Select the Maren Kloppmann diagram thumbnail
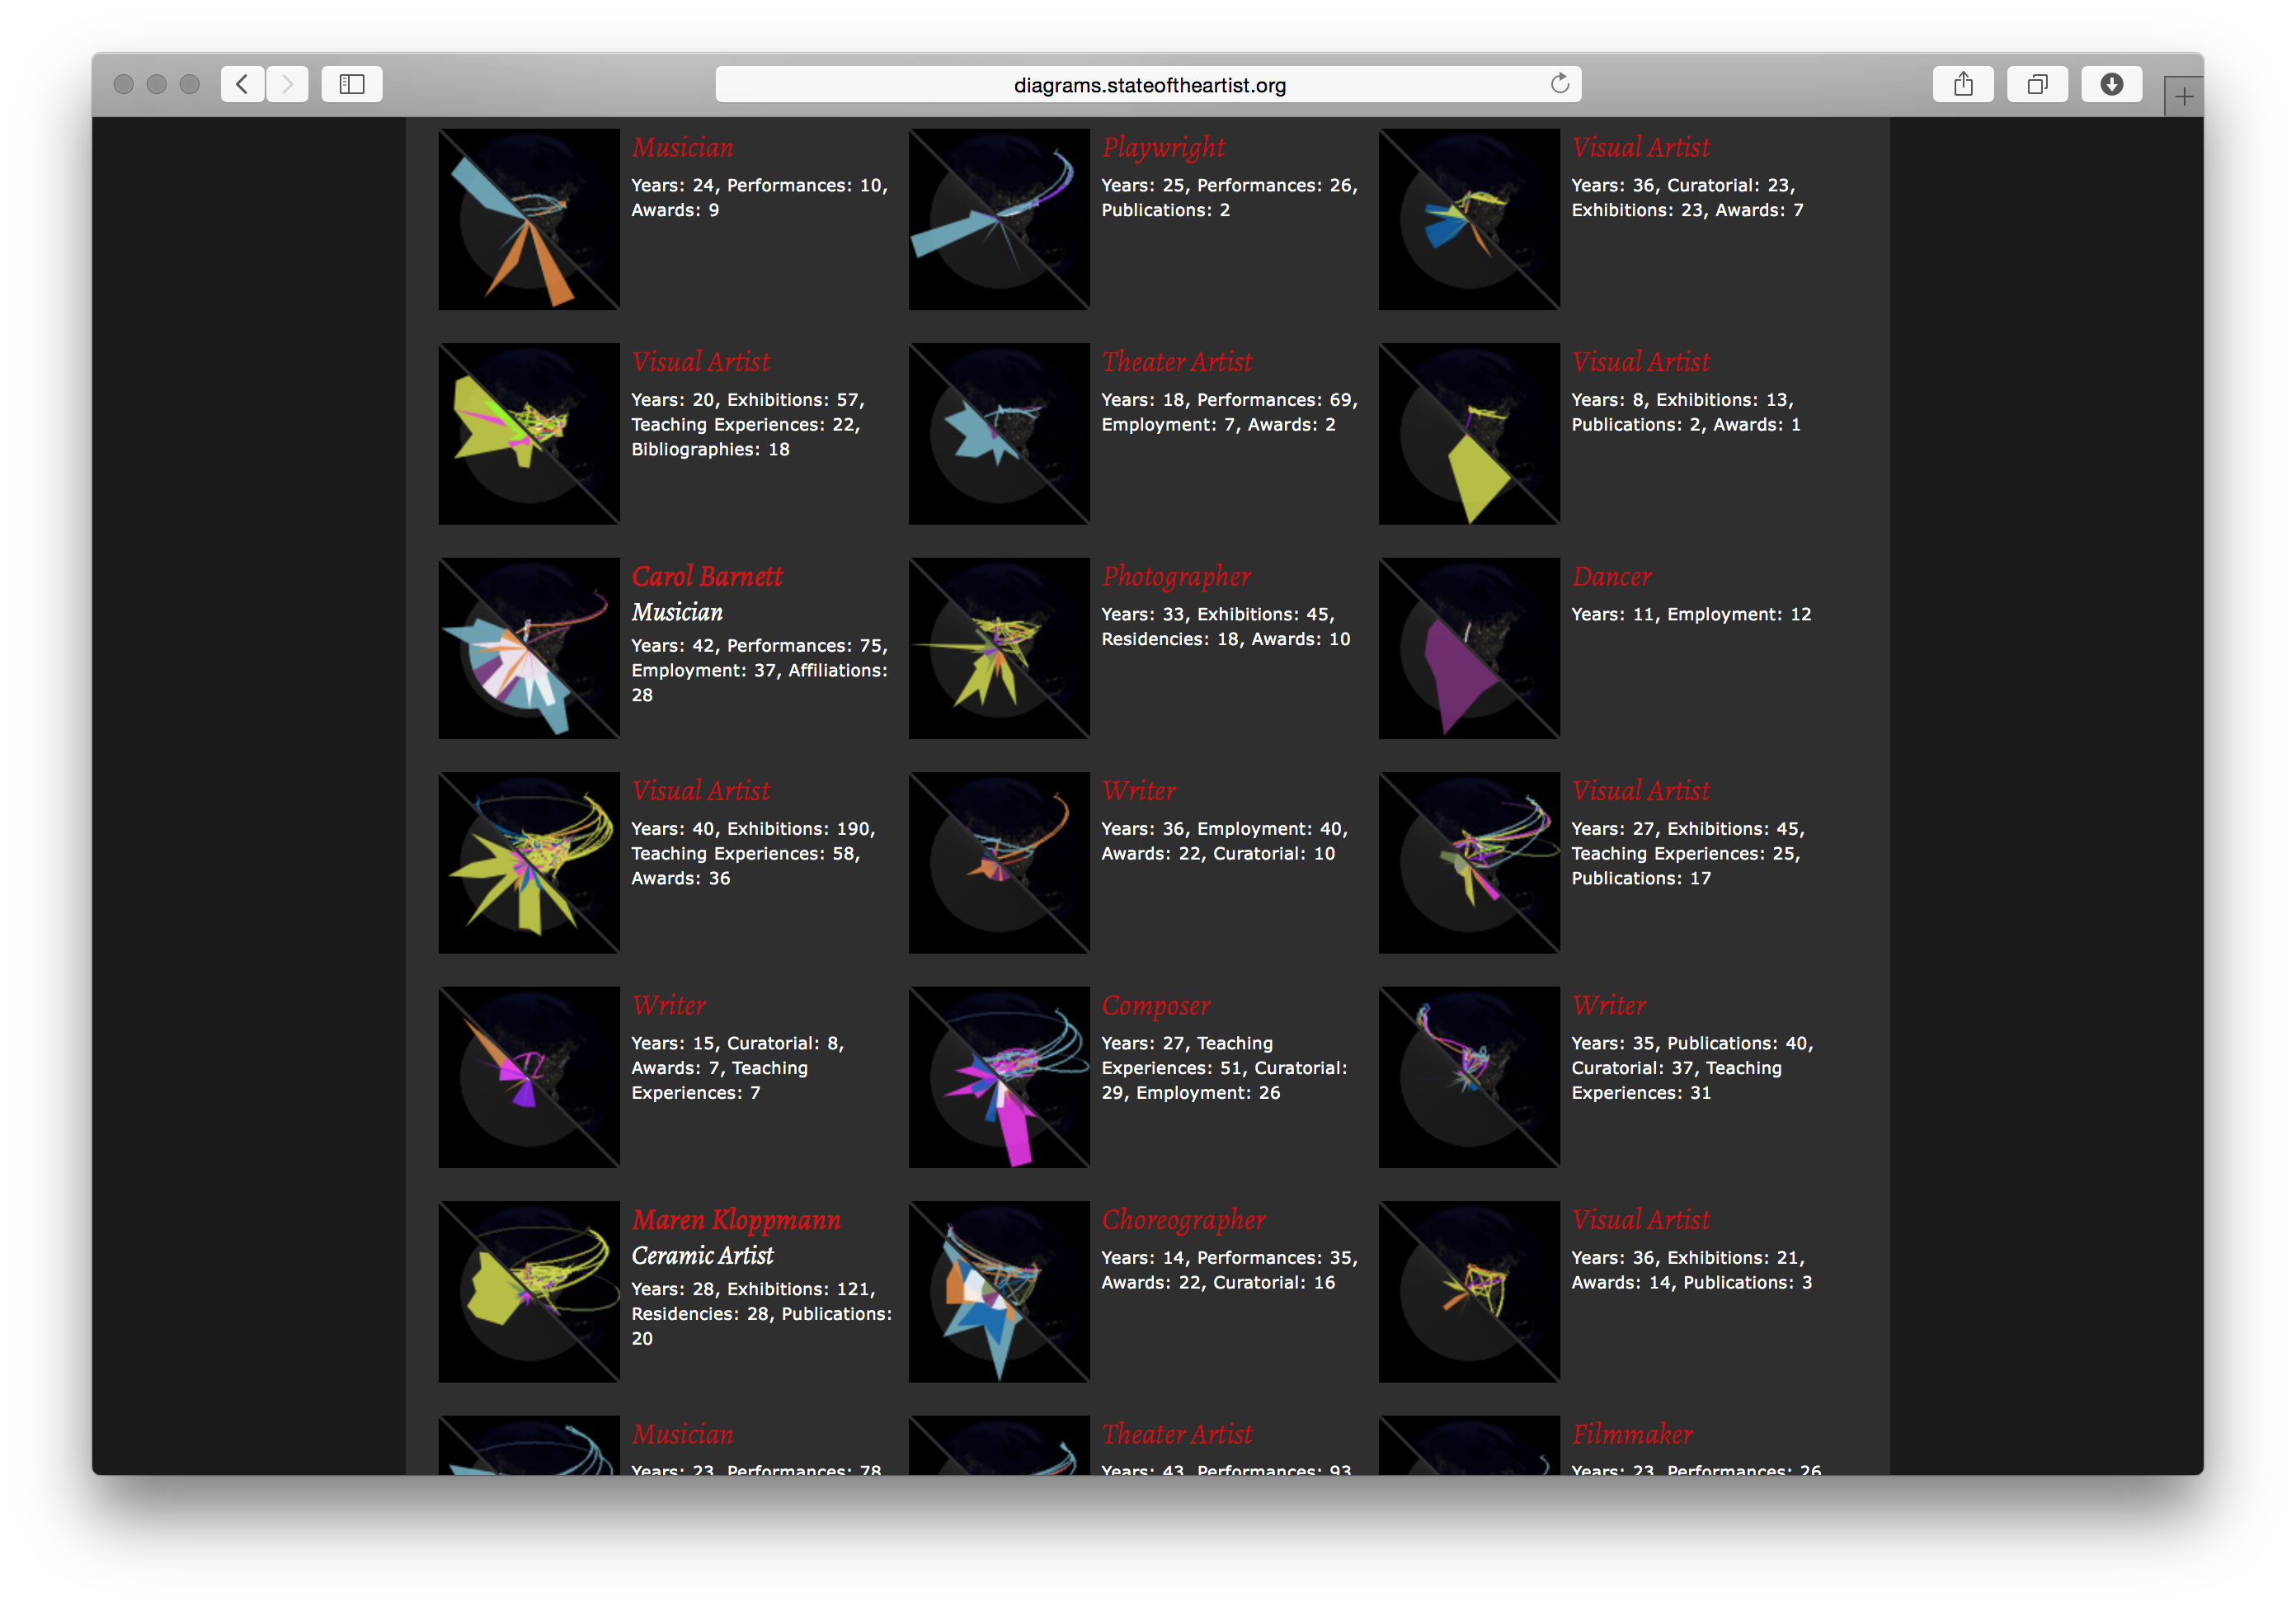2296x1607 pixels. pyautogui.click(x=528, y=1291)
